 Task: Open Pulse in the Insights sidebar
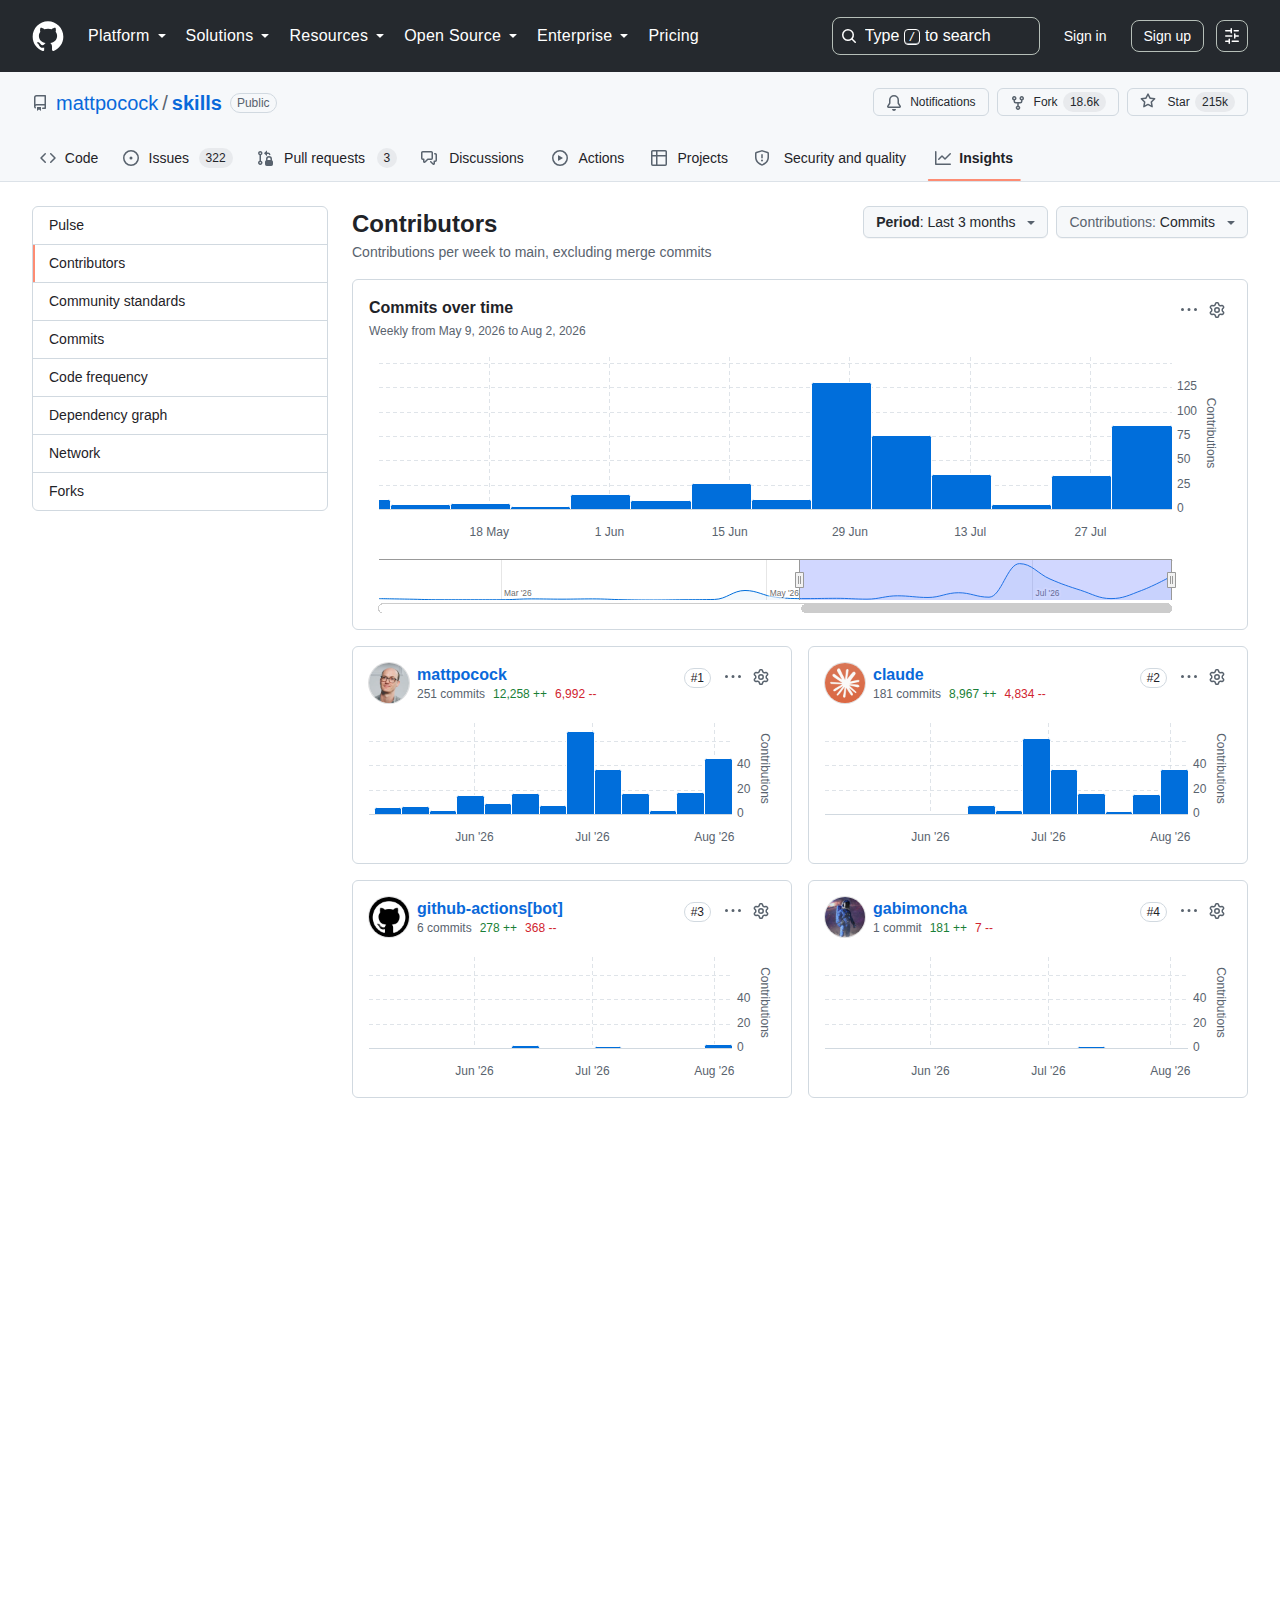coord(180,225)
